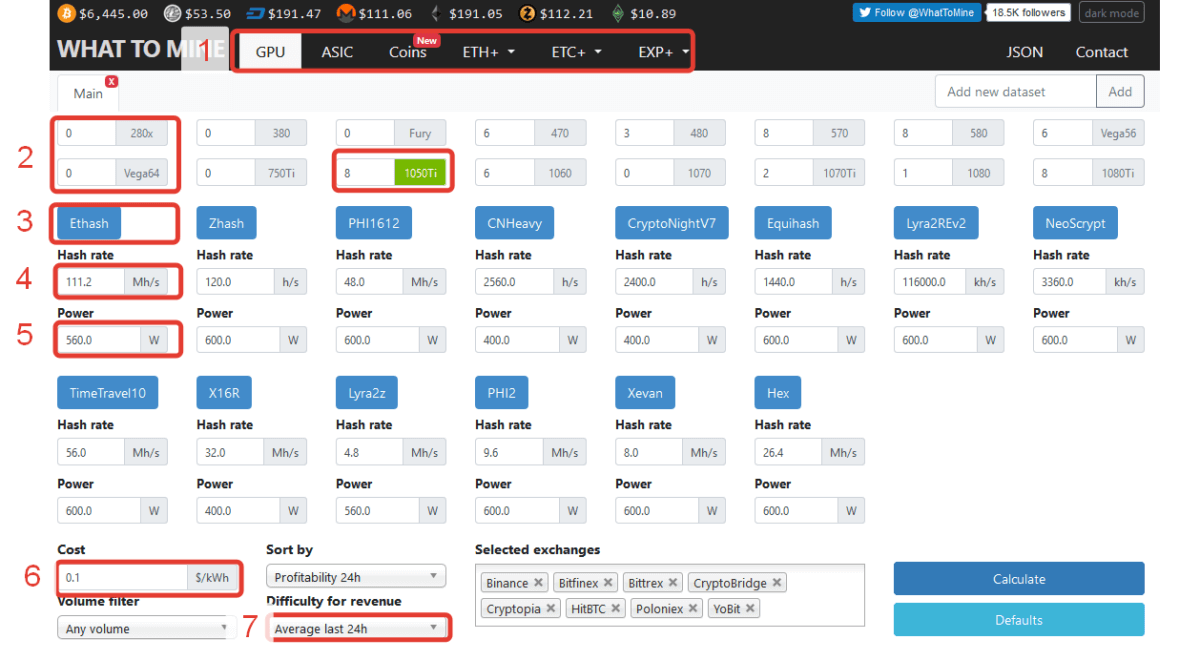Open the ETH+ dropdown menu
The width and height of the screenshot is (1200, 660).
tap(489, 52)
